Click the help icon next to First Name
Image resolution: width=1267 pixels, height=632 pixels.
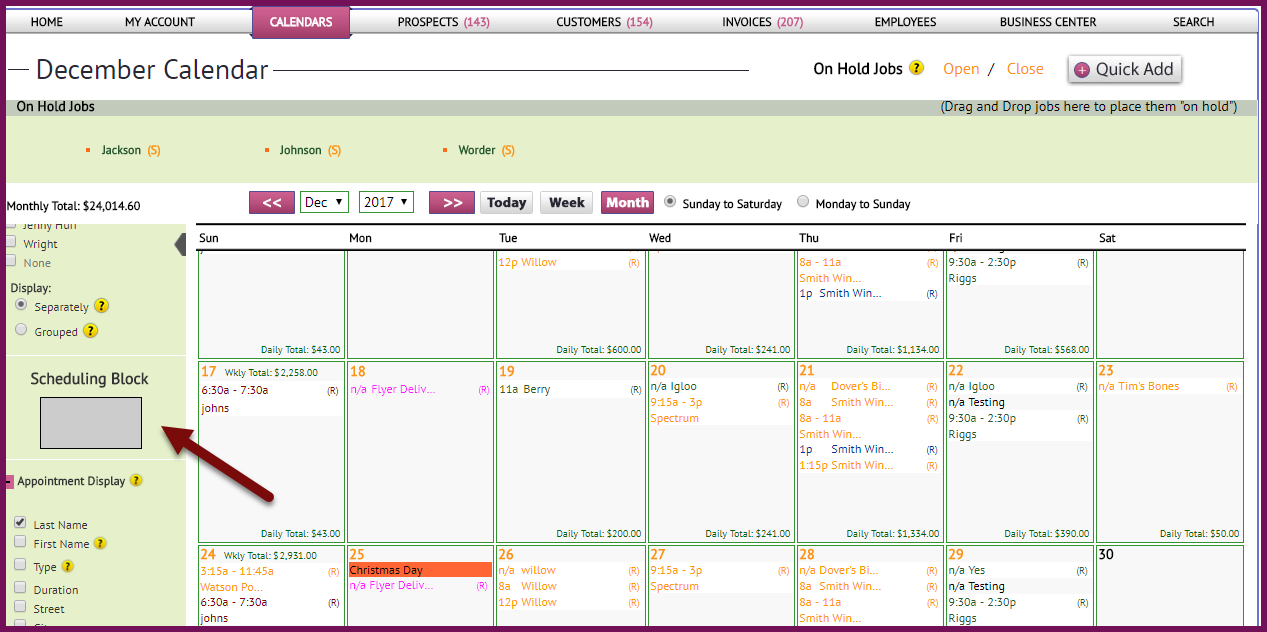(100, 544)
